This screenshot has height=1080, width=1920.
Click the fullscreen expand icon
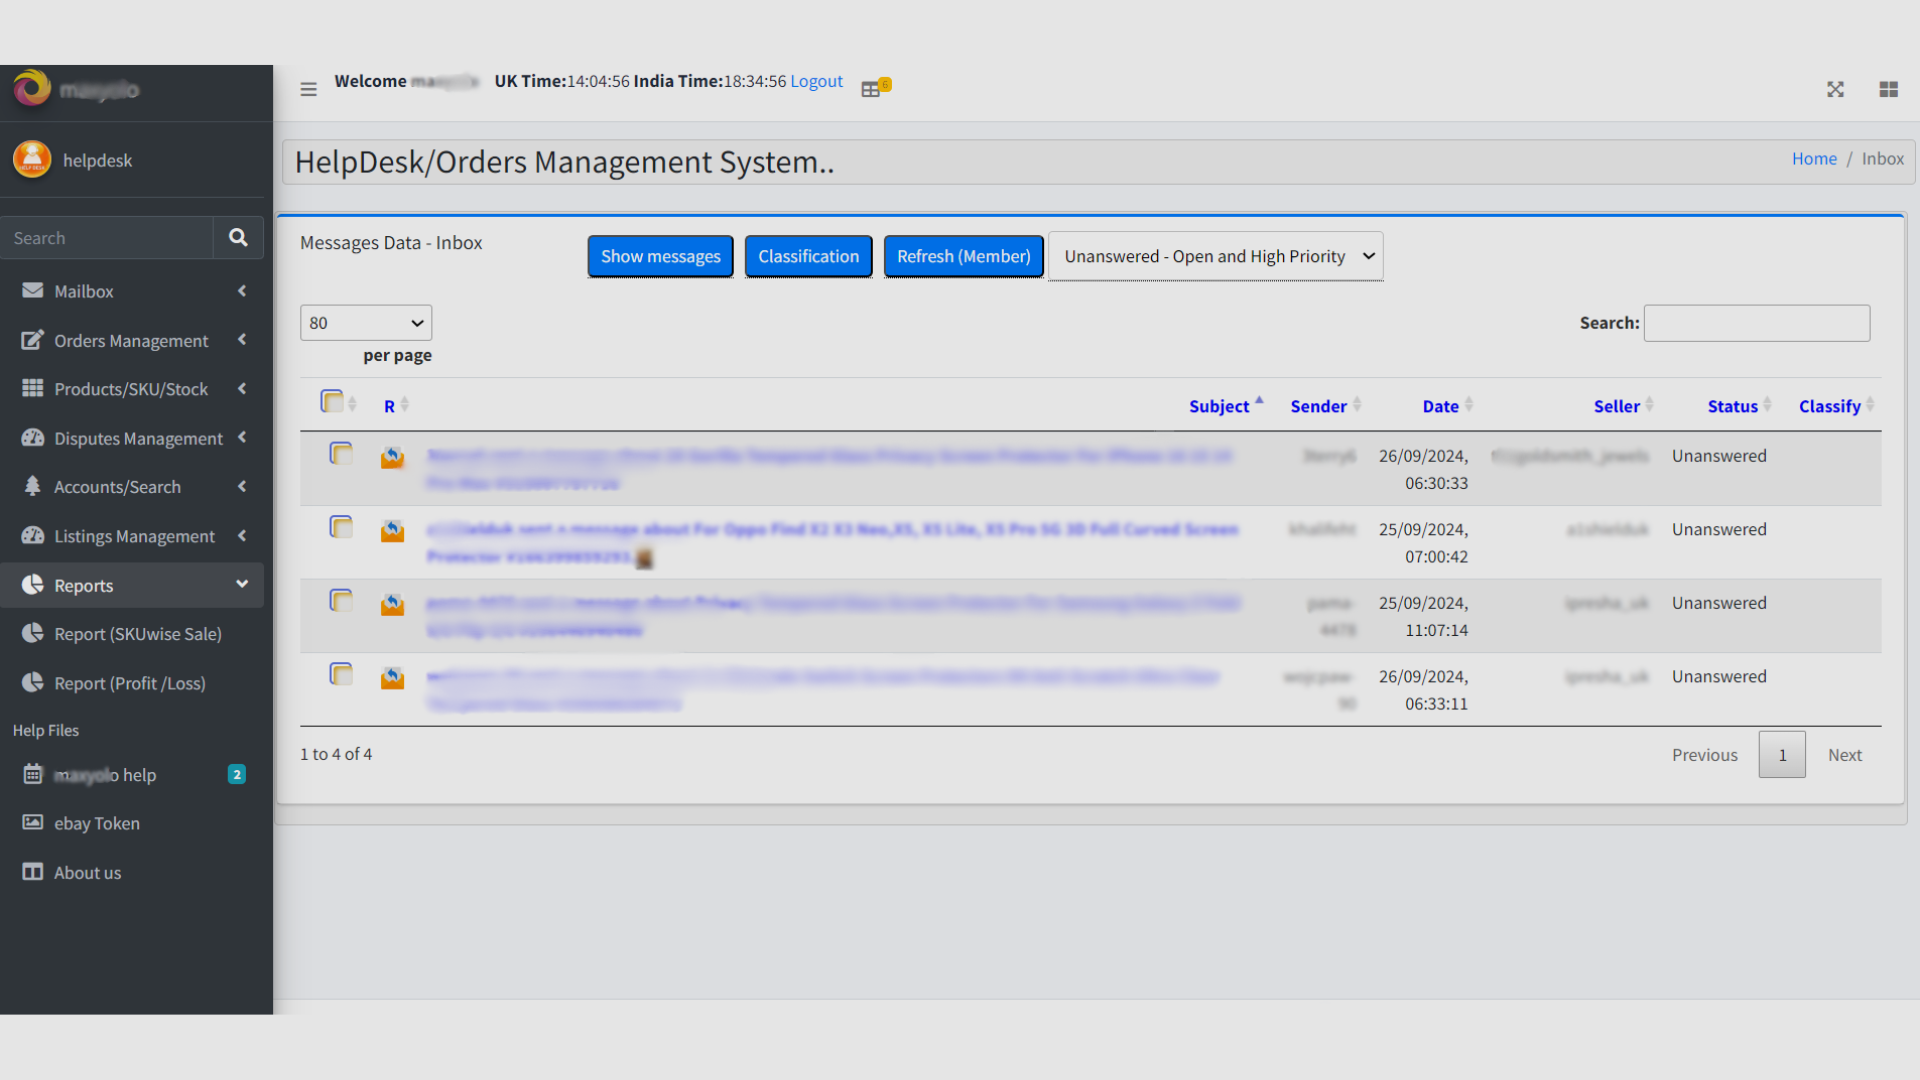[x=1835, y=89]
